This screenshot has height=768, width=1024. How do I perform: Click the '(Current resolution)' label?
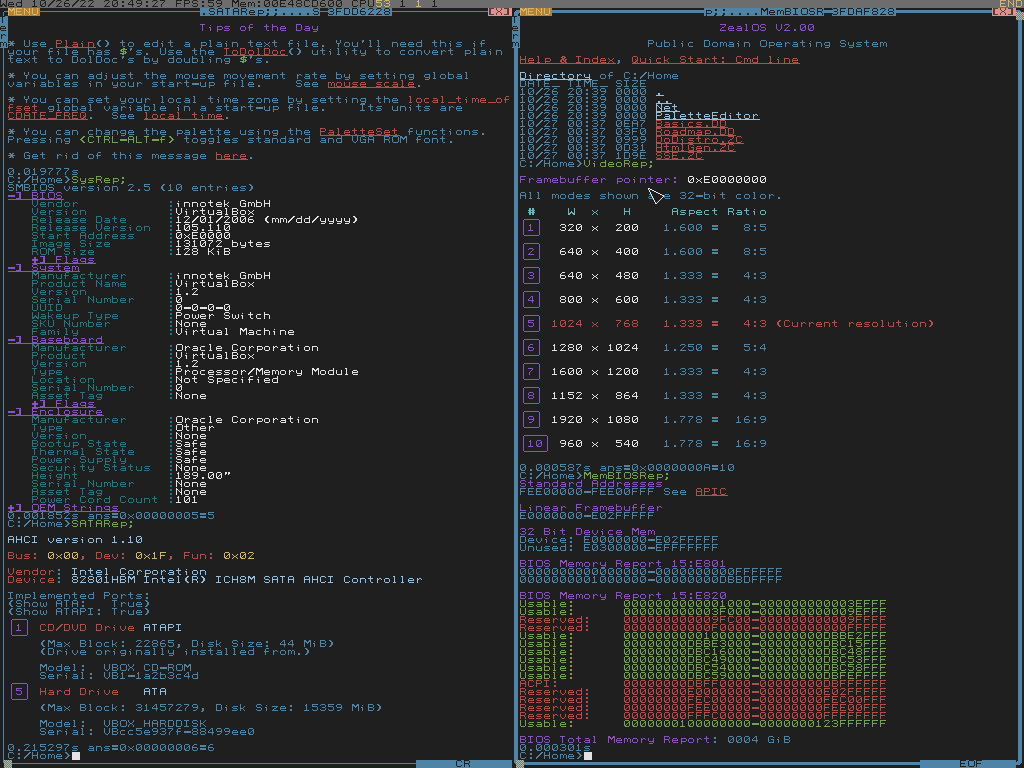856,324
